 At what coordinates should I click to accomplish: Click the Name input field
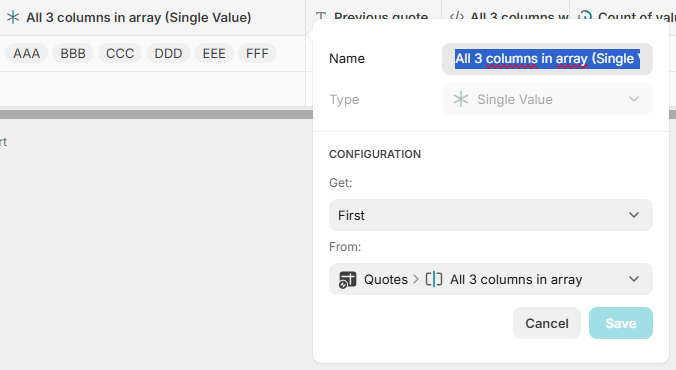tap(547, 59)
